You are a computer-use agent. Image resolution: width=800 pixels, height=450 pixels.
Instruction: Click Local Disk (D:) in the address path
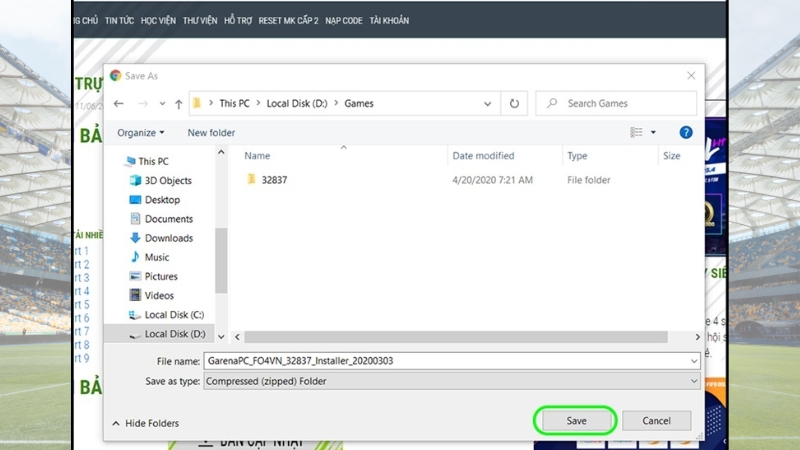point(297,104)
